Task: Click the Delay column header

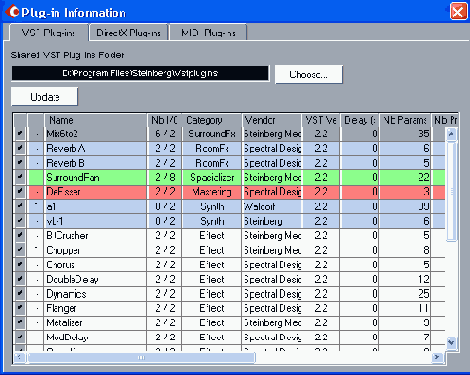Action: coord(360,120)
